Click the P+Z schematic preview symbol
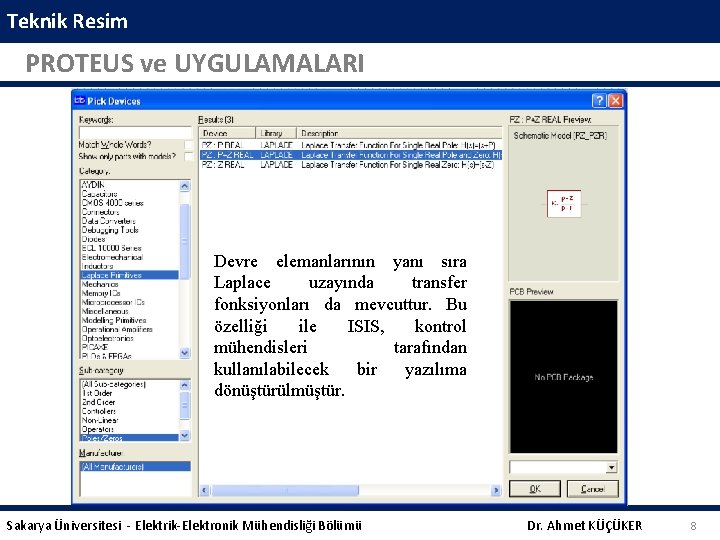 point(564,203)
